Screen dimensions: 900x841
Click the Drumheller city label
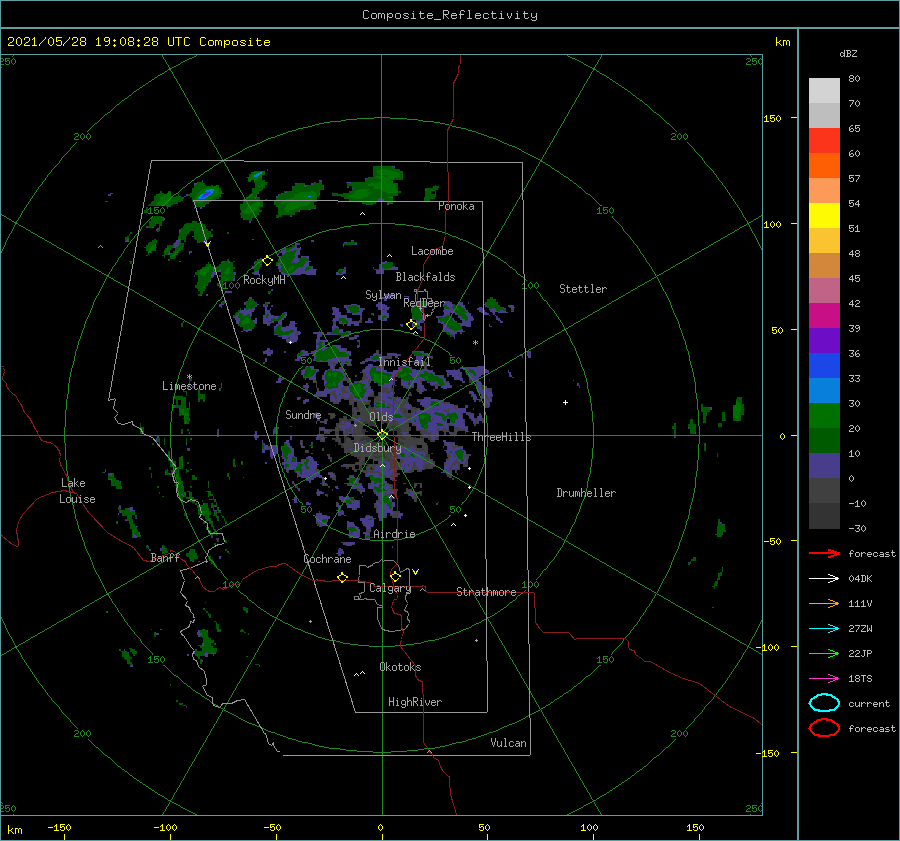[585, 493]
